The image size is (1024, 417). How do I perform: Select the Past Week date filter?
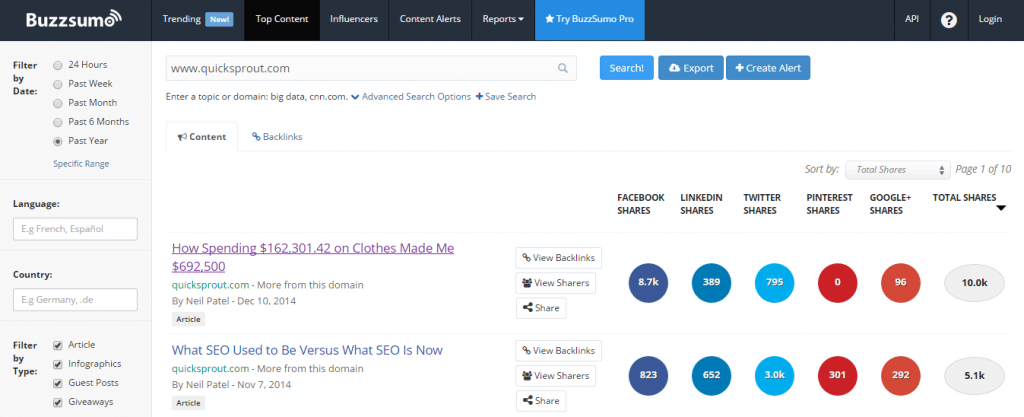[58, 84]
